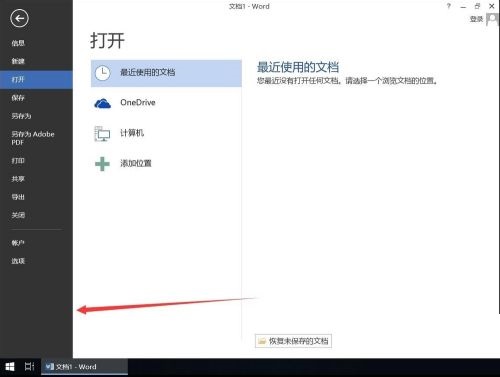Click the Word help question mark
The height and width of the screenshot is (377, 500).
pos(449,6)
